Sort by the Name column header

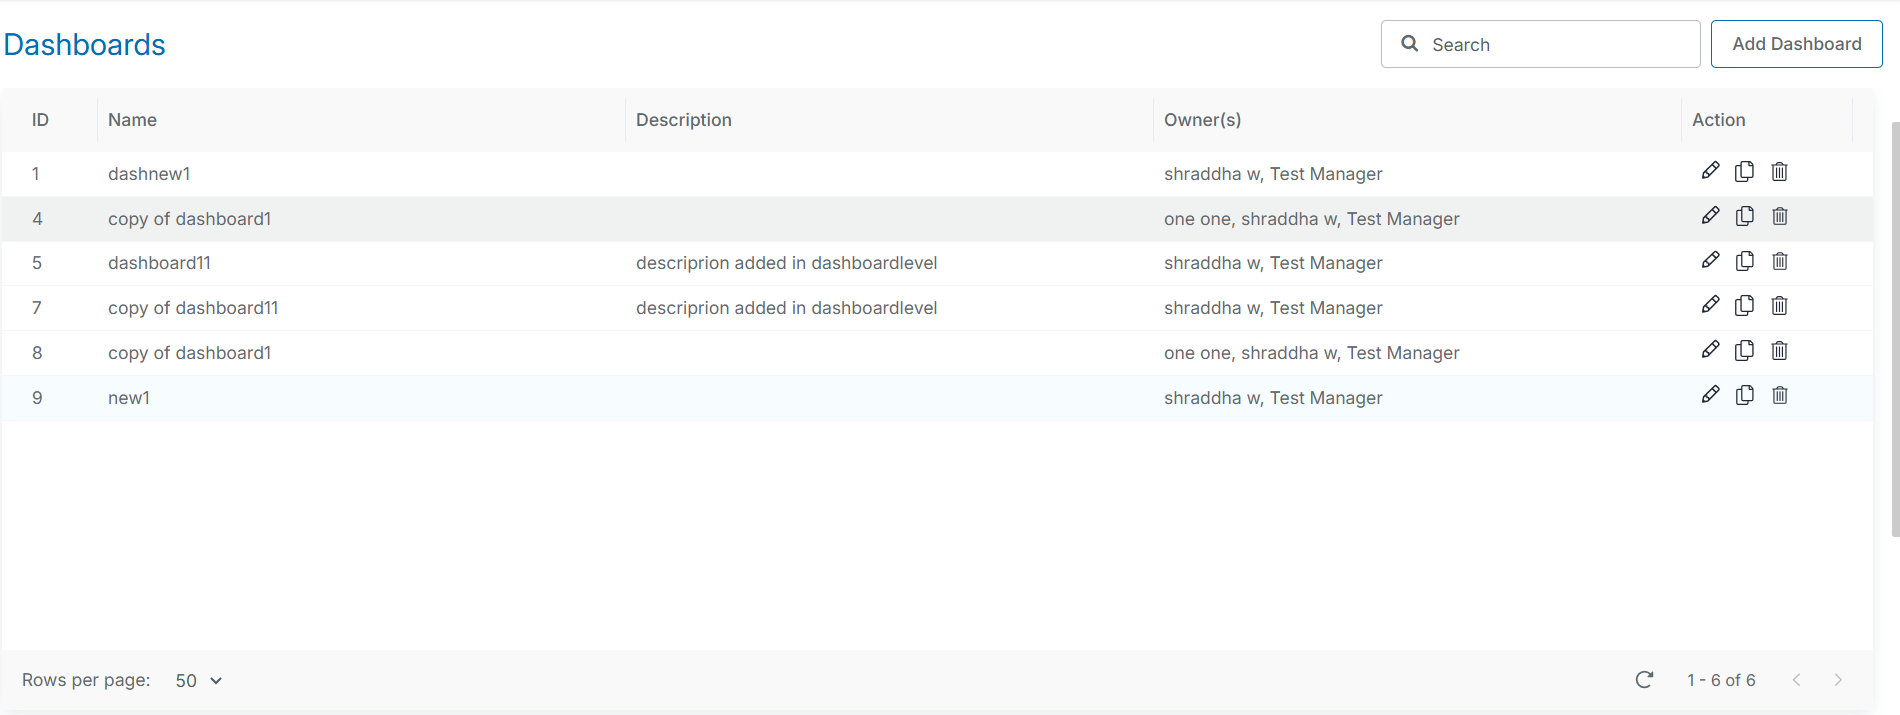pos(133,120)
